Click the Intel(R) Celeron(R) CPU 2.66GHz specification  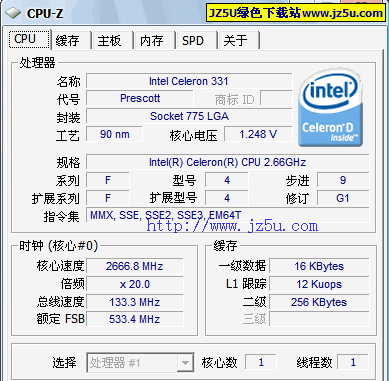(x=228, y=162)
